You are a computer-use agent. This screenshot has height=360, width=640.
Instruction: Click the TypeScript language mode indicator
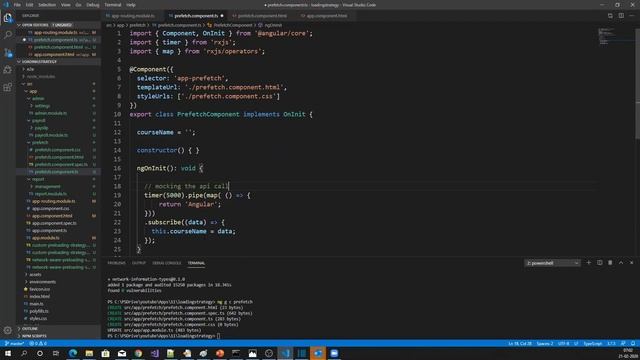point(592,343)
